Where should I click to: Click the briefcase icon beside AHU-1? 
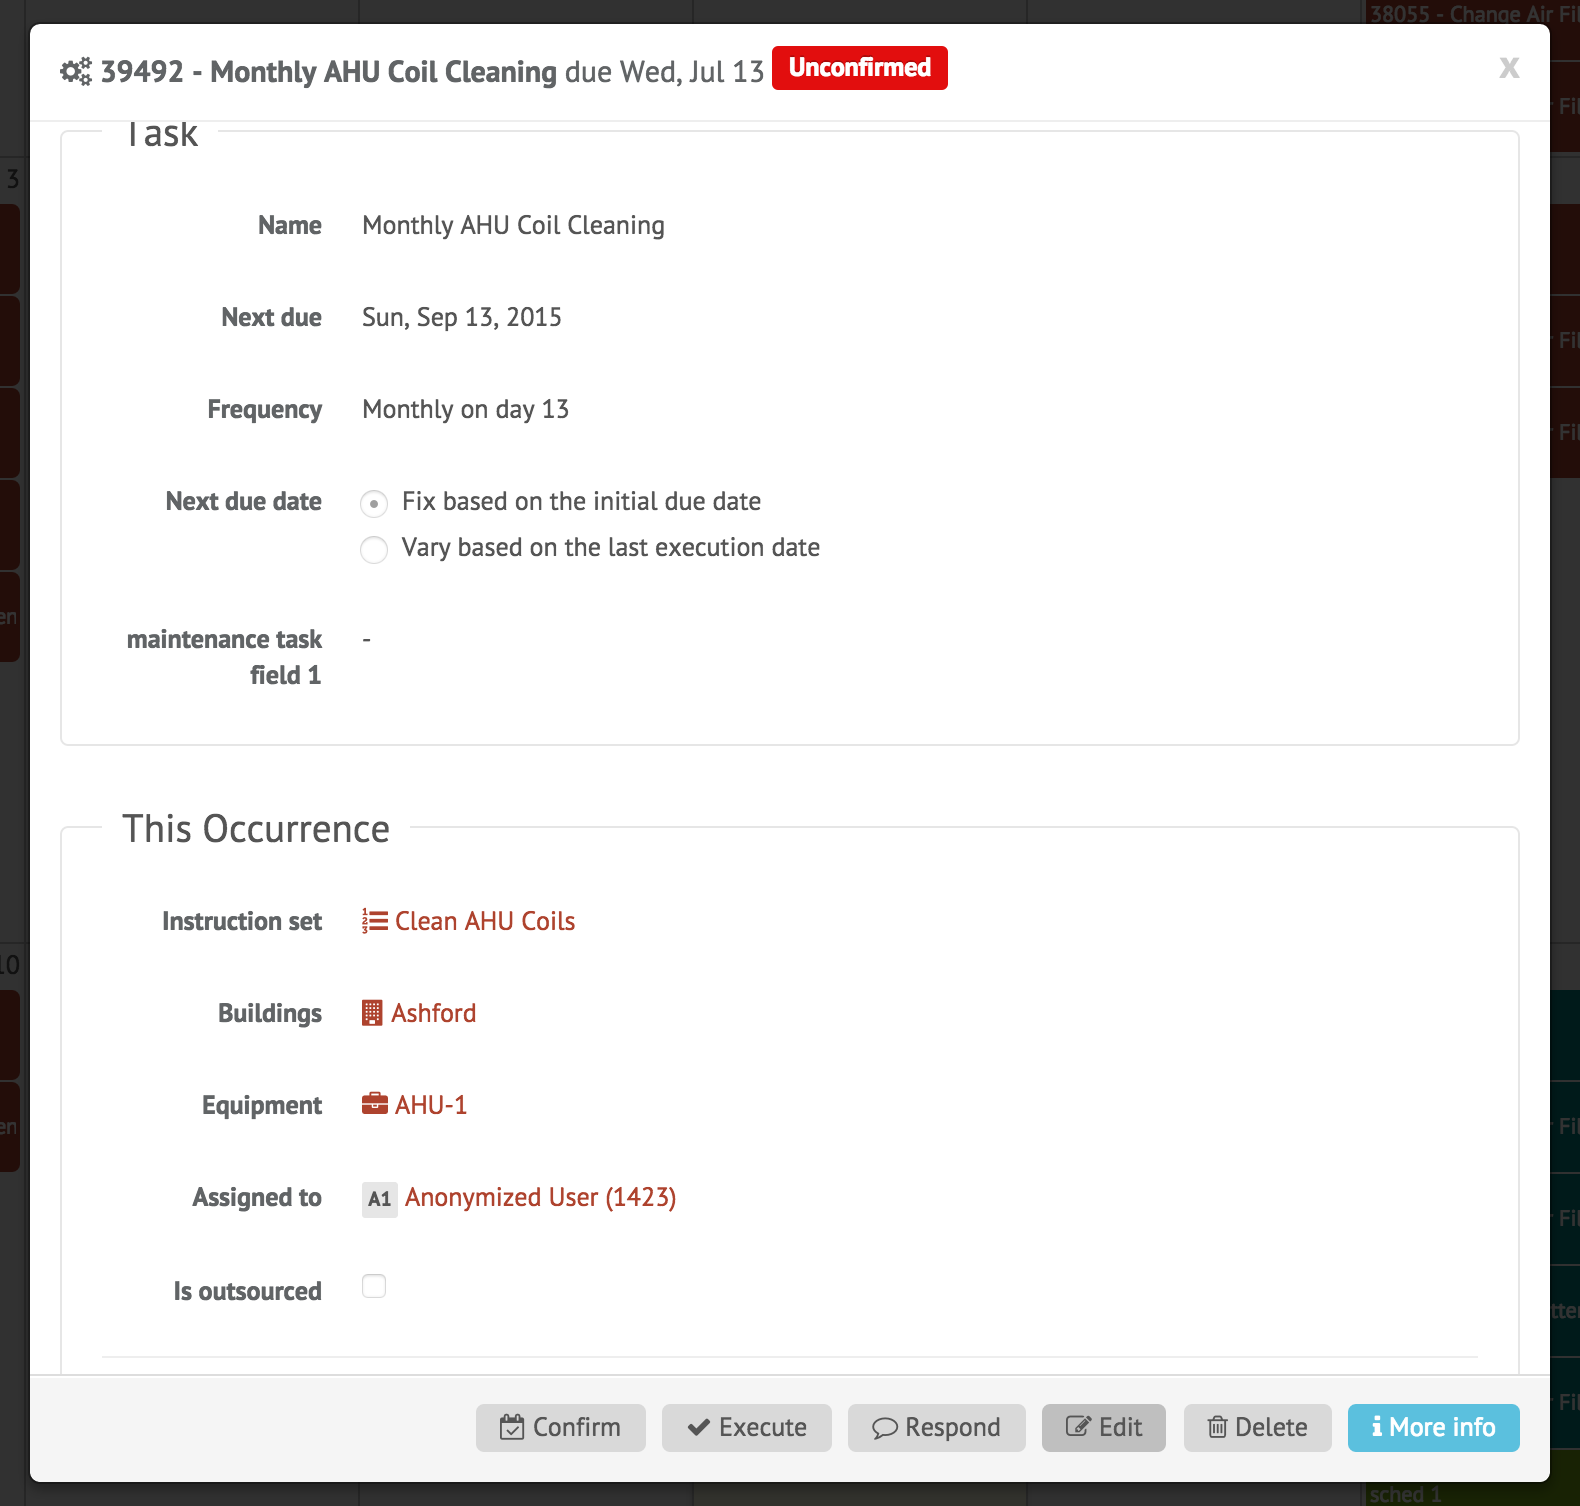point(375,1104)
